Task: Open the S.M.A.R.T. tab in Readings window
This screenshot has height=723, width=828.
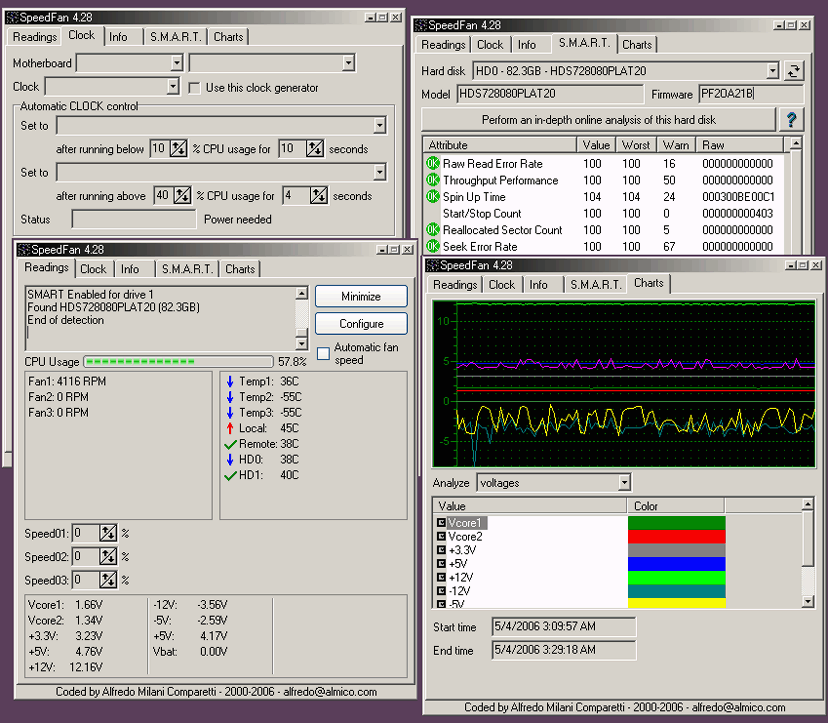Action: 187,269
